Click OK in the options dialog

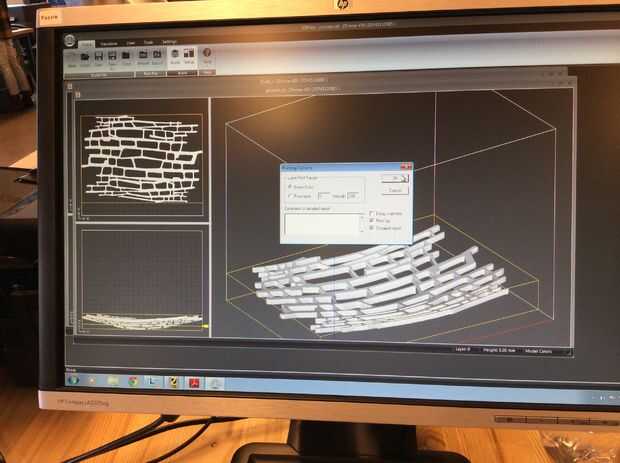(x=395, y=179)
